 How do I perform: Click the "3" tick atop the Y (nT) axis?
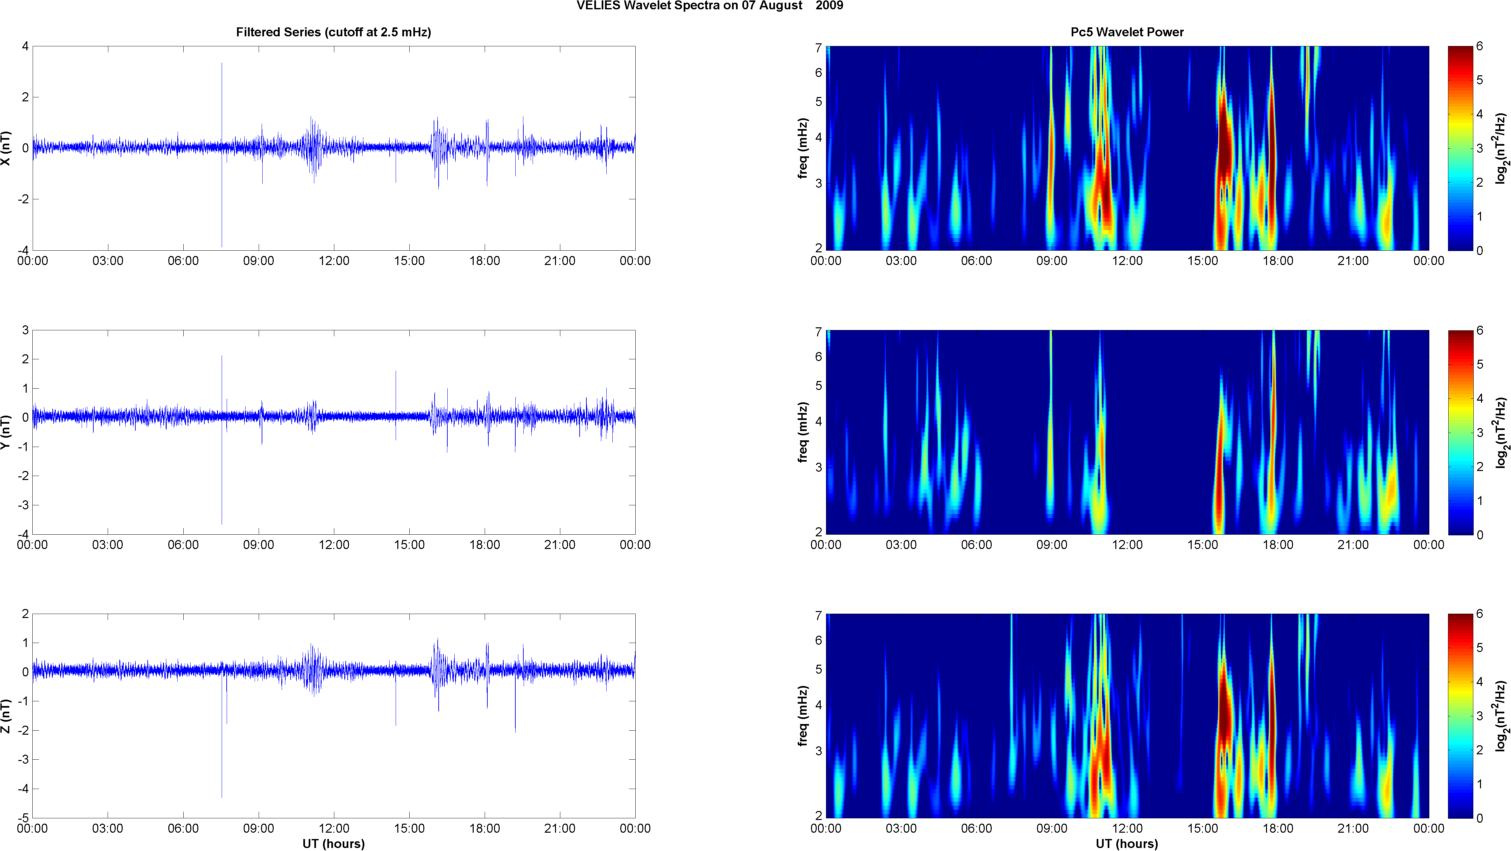point(26,330)
